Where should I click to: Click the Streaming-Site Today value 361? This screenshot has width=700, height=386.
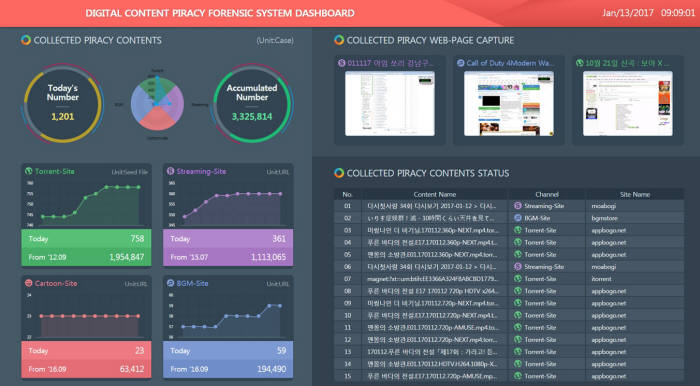coord(279,239)
